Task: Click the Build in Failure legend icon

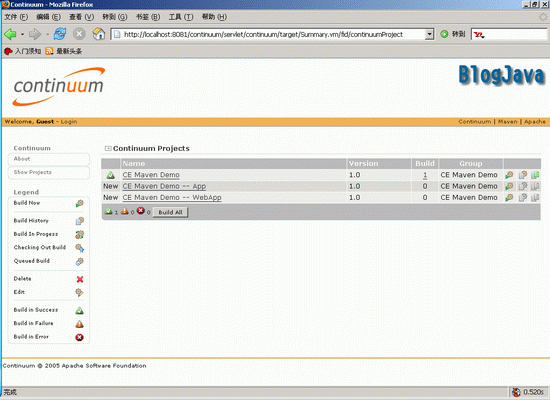Action: [x=80, y=324]
